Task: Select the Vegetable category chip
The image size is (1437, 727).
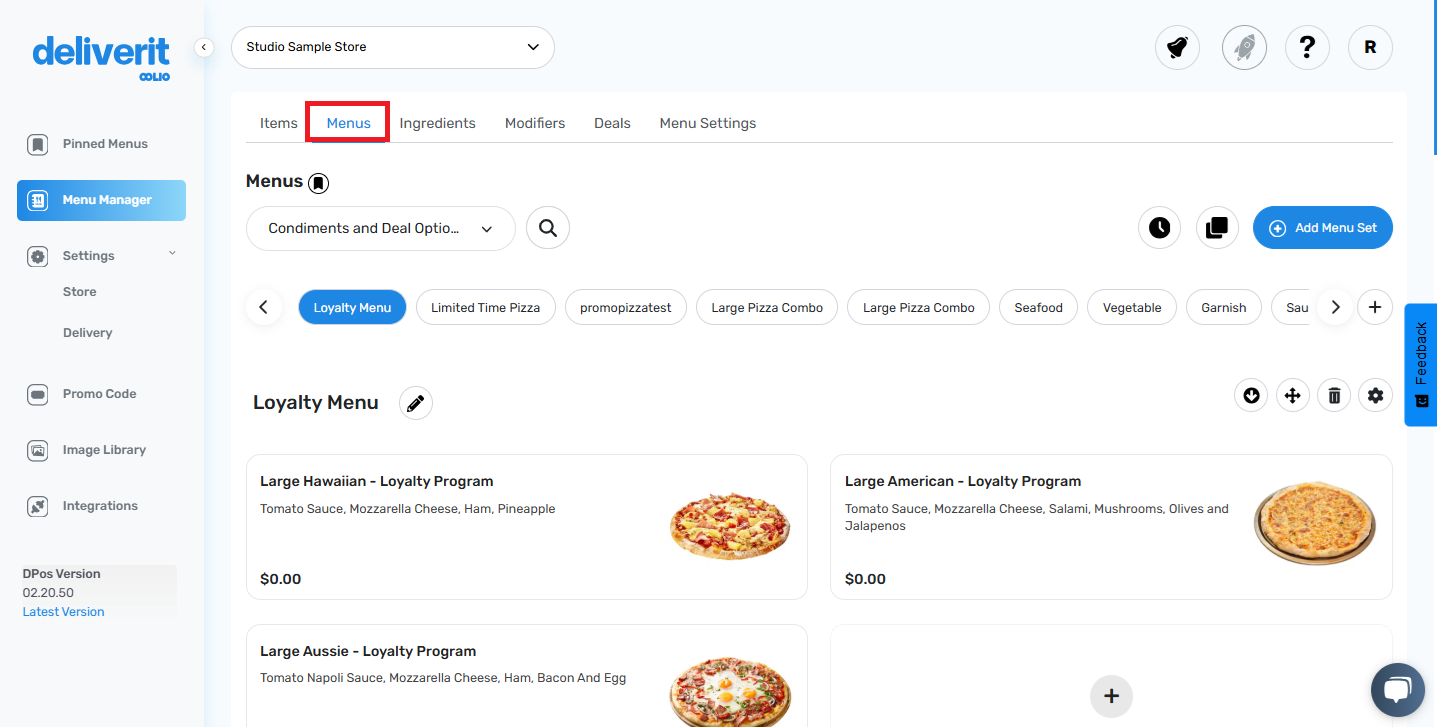Action: click(1132, 308)
